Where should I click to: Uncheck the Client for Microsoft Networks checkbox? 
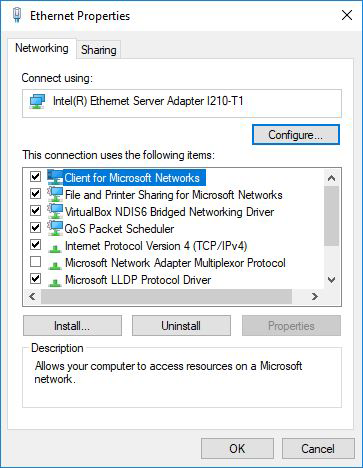pos(35,176)
